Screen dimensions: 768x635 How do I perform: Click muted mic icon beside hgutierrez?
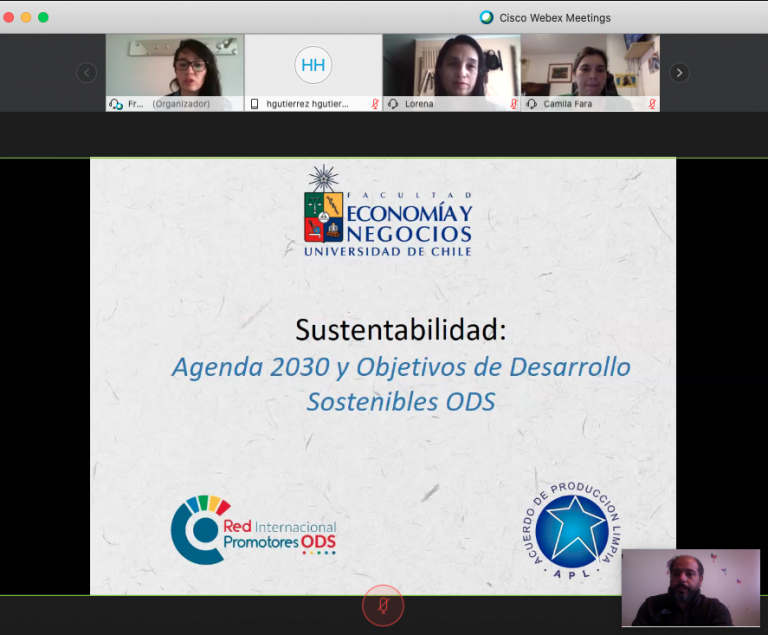pyautogui.click(x=375, y=104)
